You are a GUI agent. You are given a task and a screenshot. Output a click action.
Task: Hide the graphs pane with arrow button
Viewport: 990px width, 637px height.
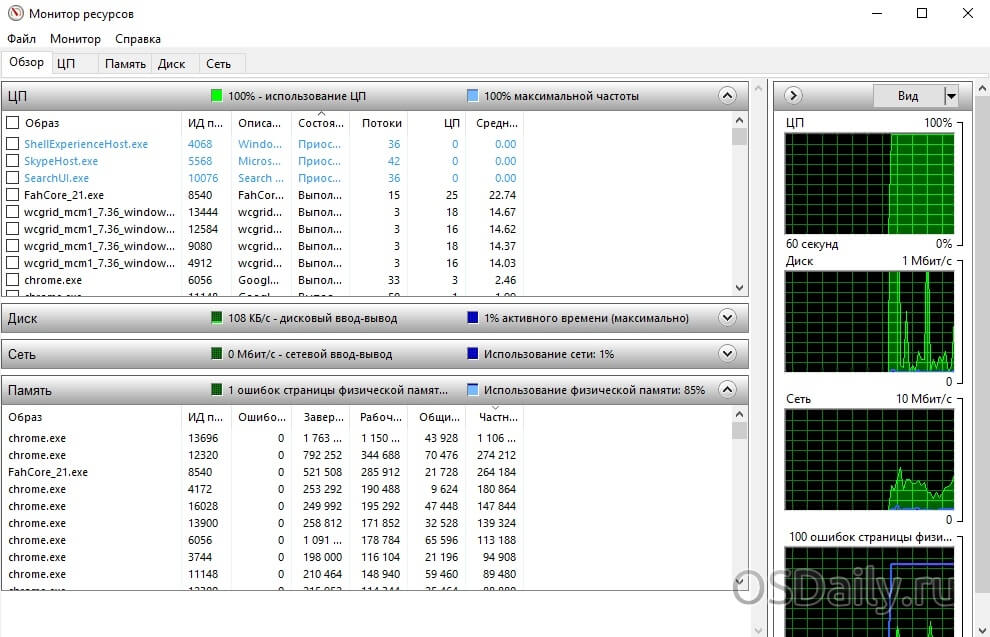point(793,96)
